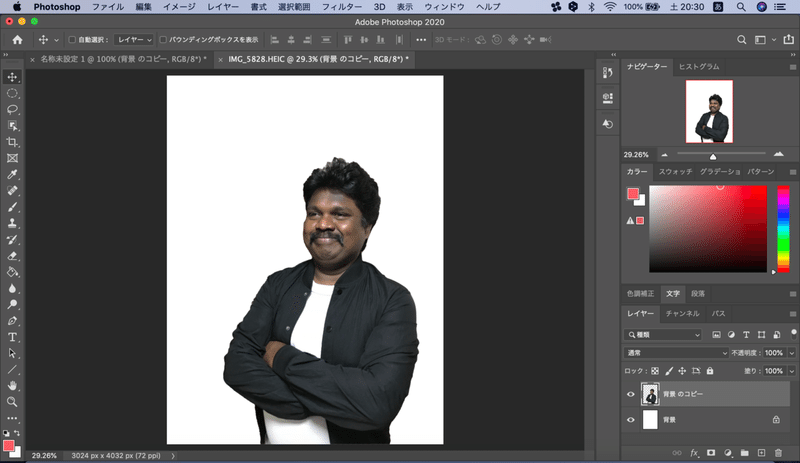Hide the 背景 のコピー layer
The image size is (800, 463).
[630, 395]
